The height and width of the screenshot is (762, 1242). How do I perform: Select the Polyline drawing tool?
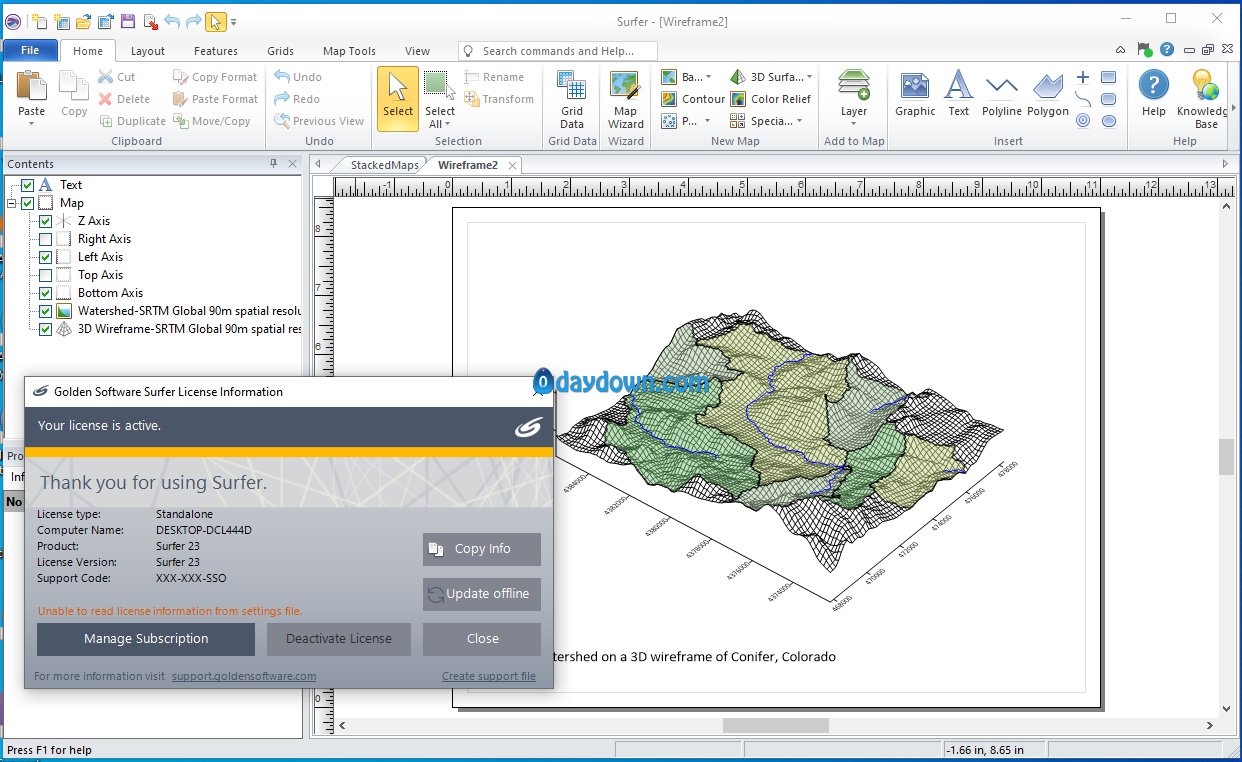1002,94
